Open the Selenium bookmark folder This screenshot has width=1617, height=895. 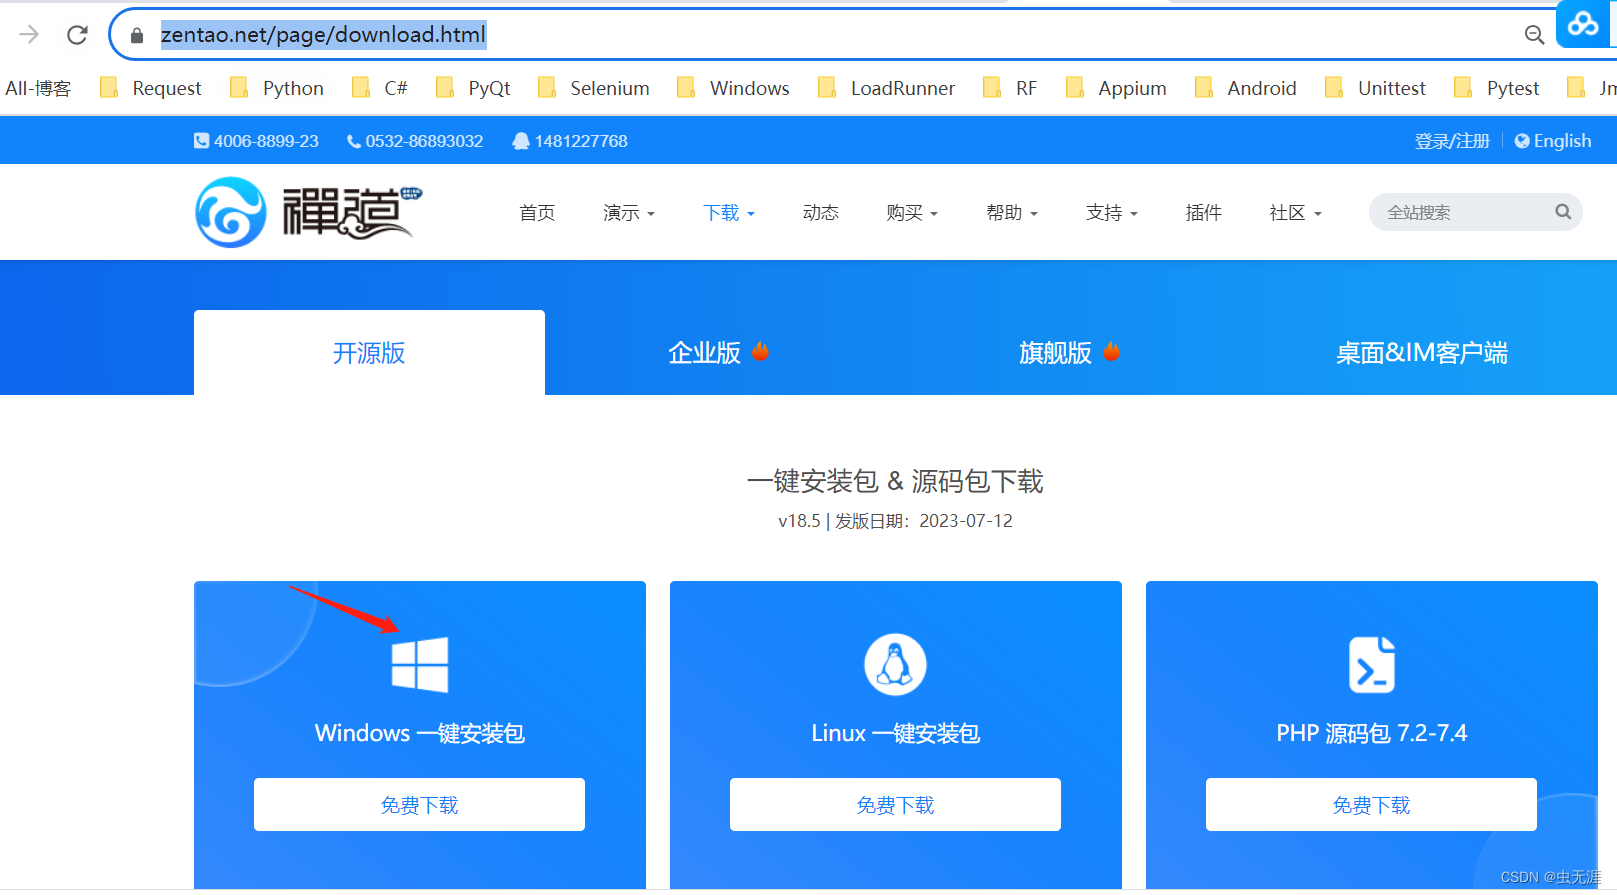593,88
